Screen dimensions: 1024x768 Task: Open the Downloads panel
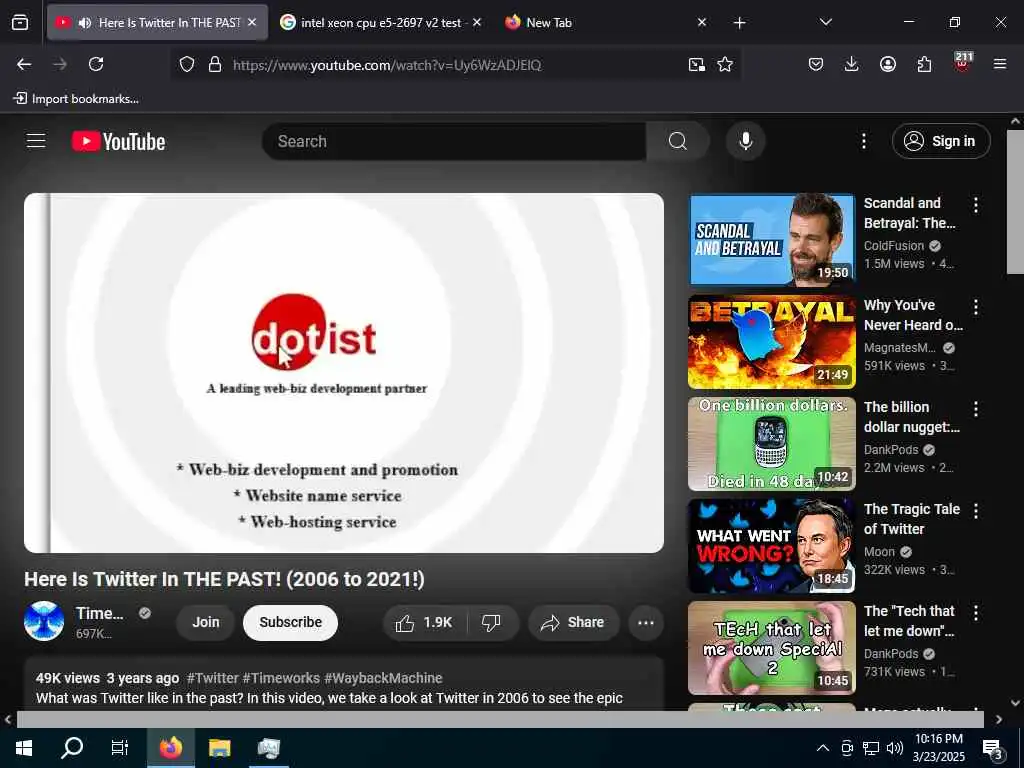coord(851,64)
